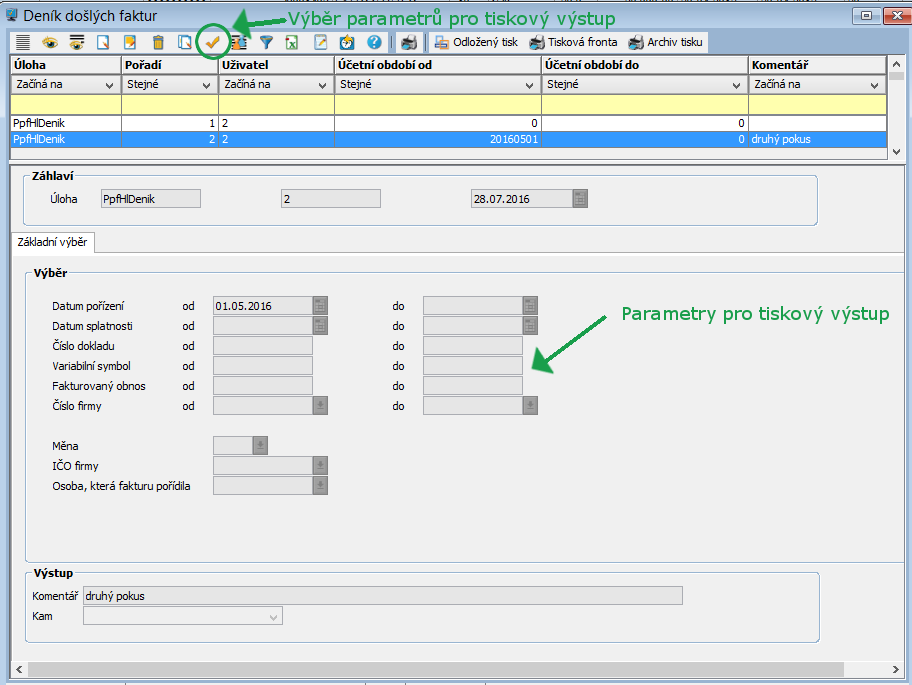Image resolution: width=912 pixels, height=685 pixels.
Task: Open help with the blue question mark icon
Action: point(374,42)
